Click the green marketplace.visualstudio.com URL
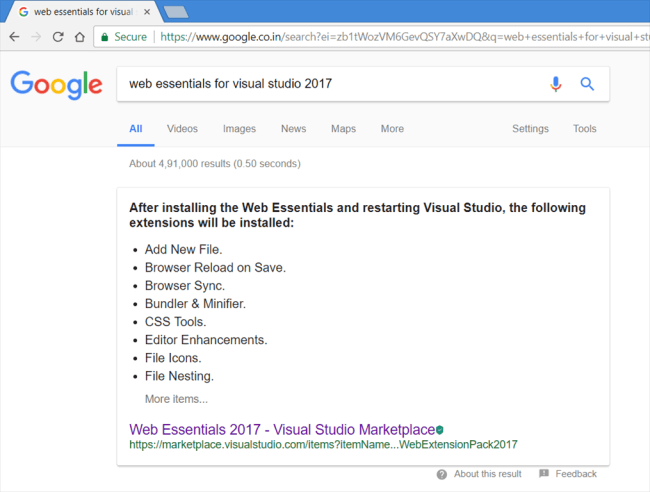 point(323,445)
